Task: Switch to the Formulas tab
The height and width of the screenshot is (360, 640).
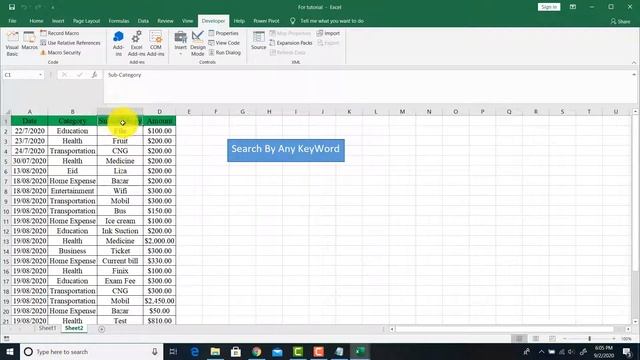Action: 119,21
